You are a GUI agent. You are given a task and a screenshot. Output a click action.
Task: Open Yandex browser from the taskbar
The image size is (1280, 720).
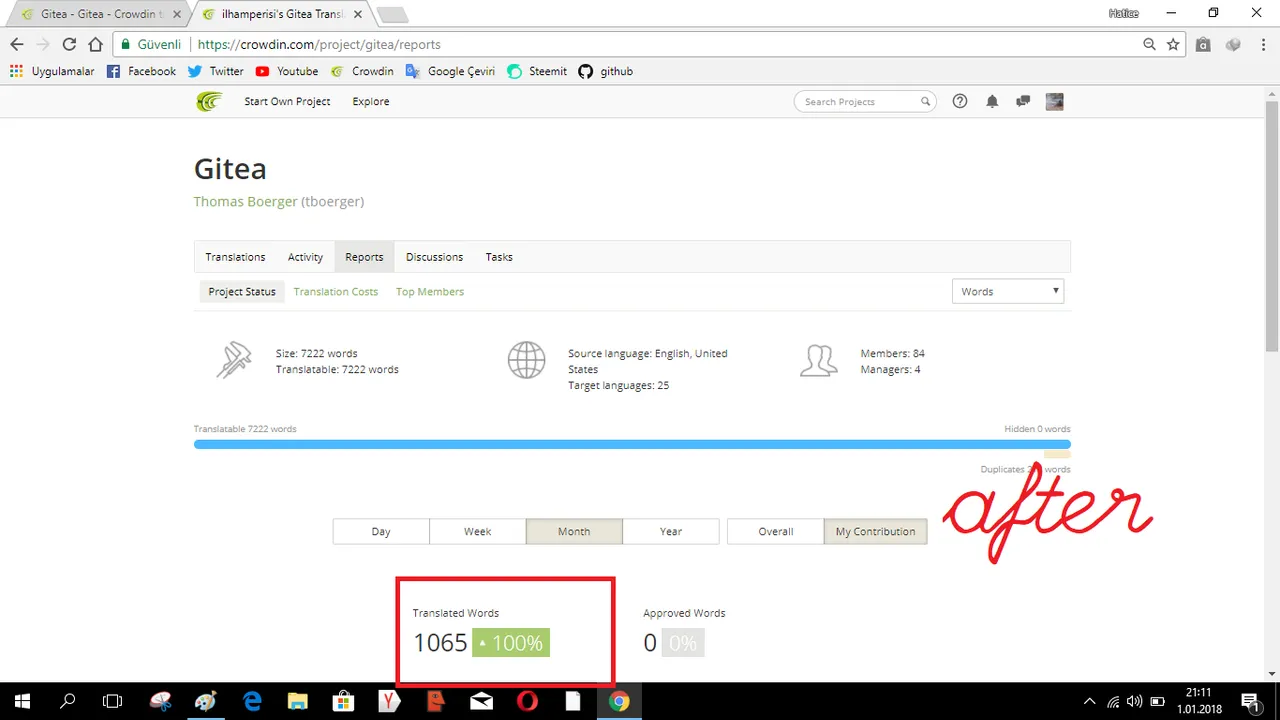[390, 701]
